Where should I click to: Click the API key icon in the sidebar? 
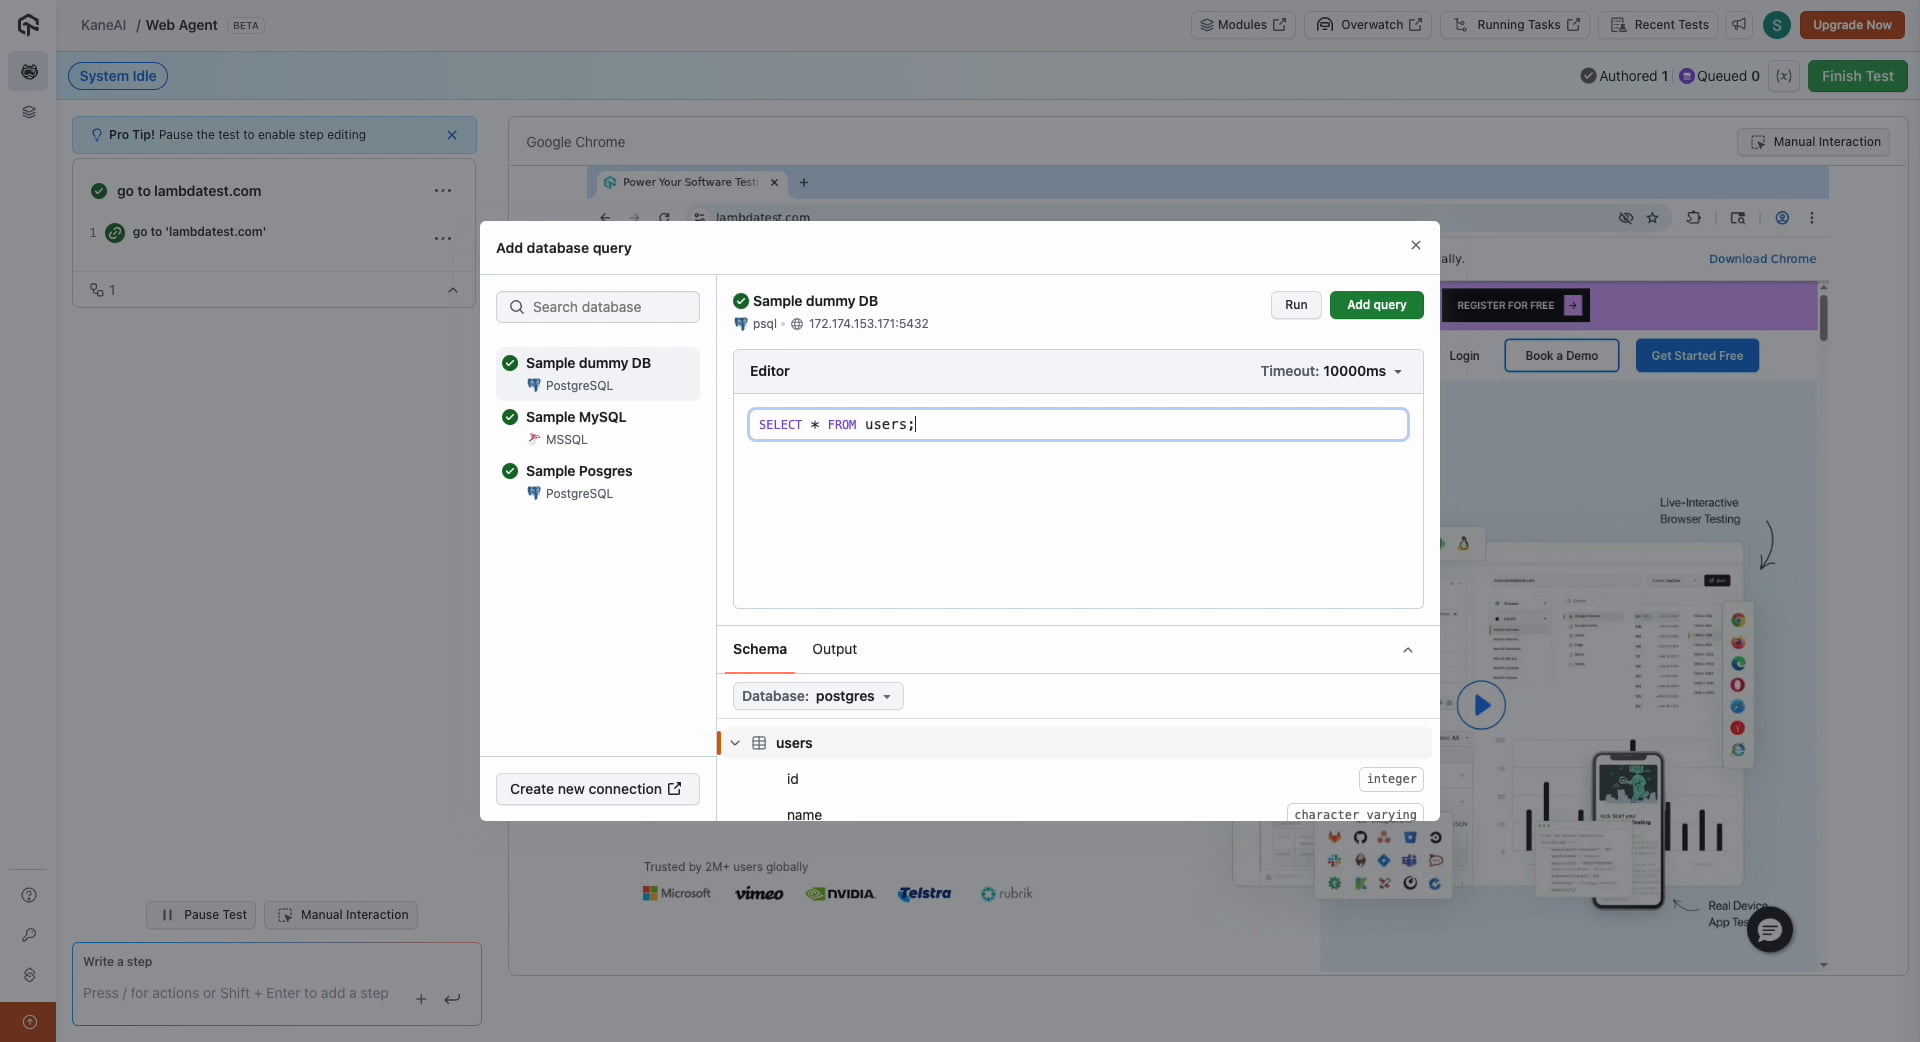pos(29,936)
